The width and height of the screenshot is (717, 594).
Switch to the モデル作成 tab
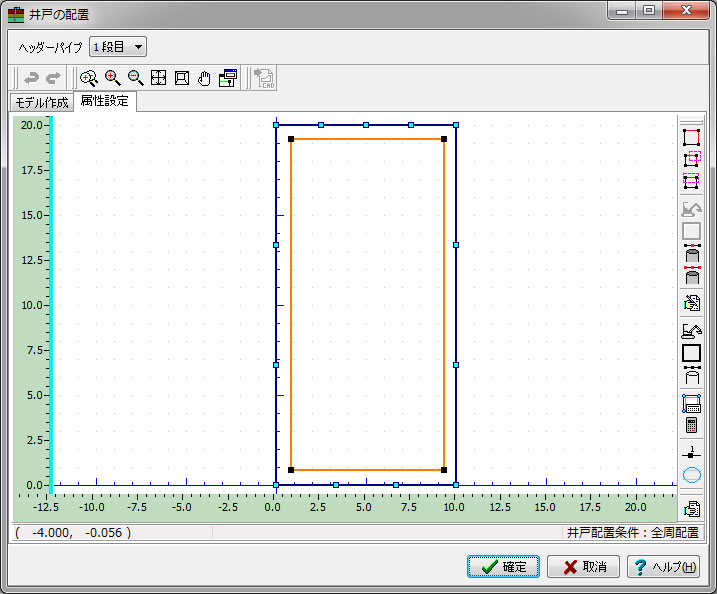pos(42,102)
